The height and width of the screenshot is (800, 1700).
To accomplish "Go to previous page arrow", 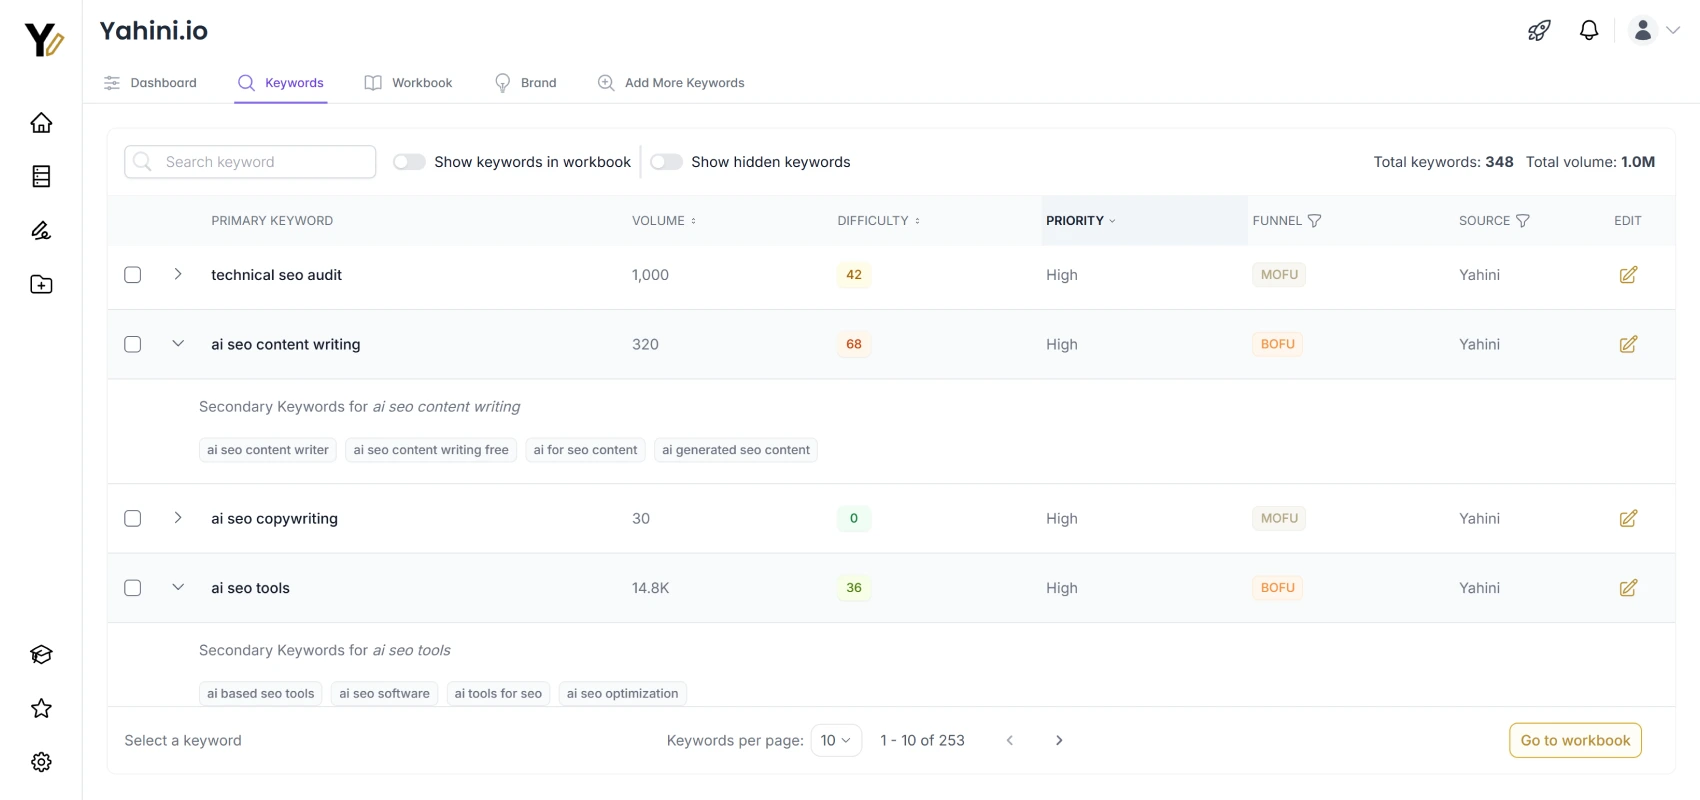I will click(x=1010, y=741).
